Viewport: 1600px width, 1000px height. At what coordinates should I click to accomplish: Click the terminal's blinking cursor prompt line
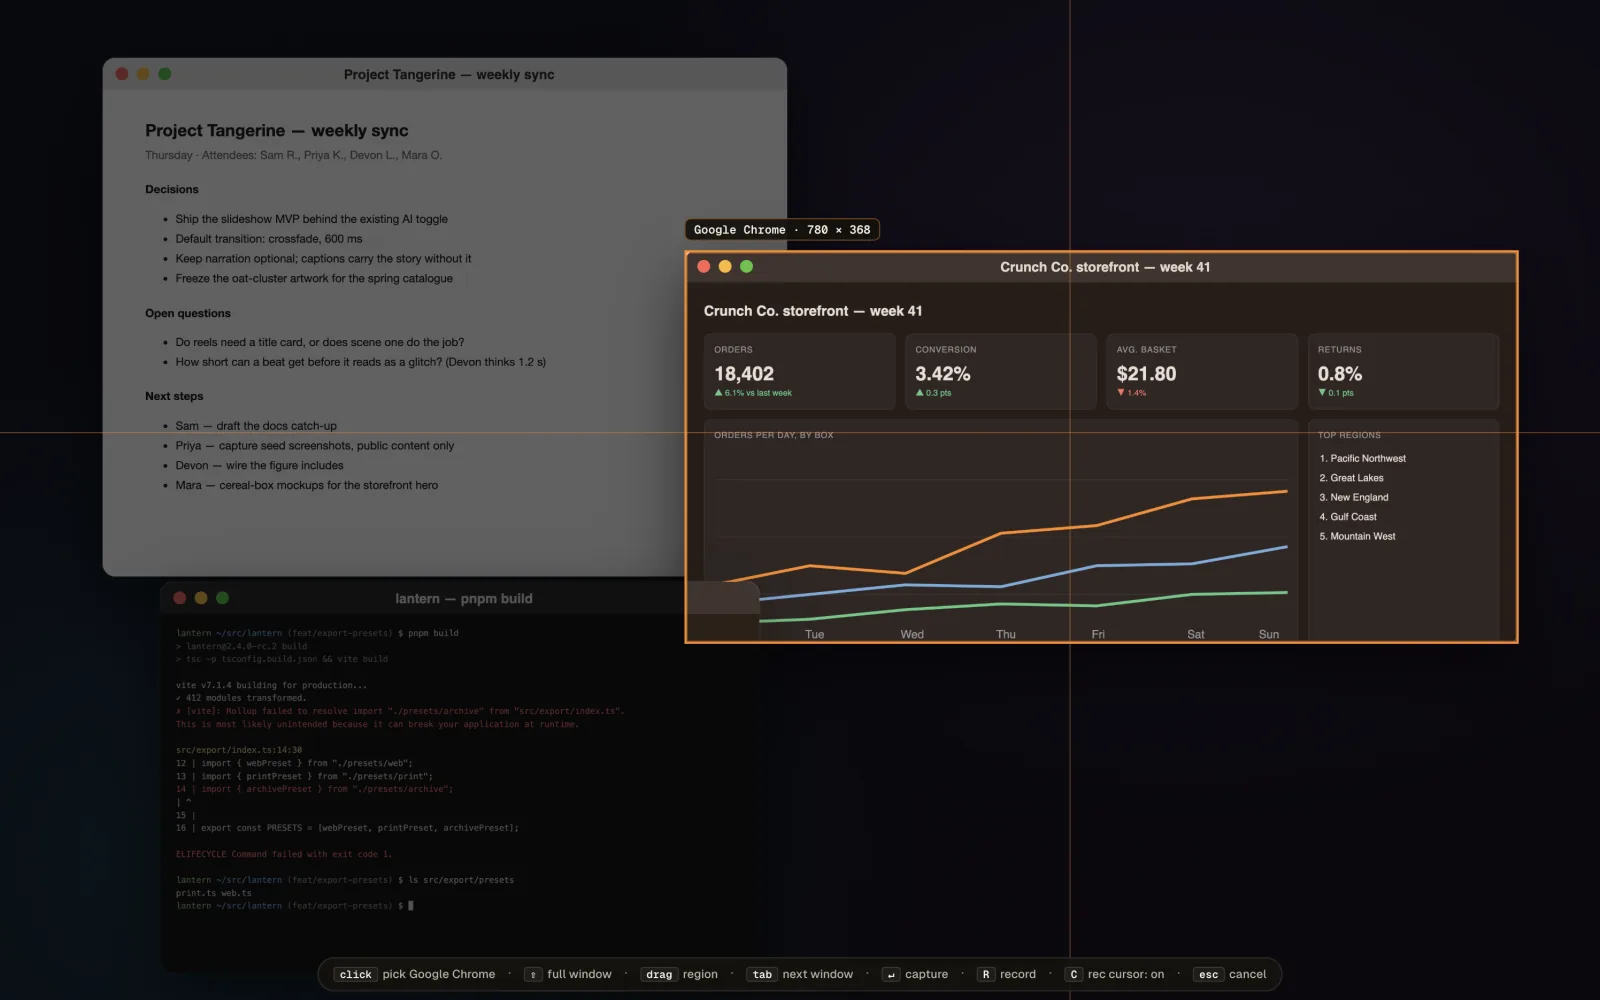pyautogui.click(x=295, y=906)
